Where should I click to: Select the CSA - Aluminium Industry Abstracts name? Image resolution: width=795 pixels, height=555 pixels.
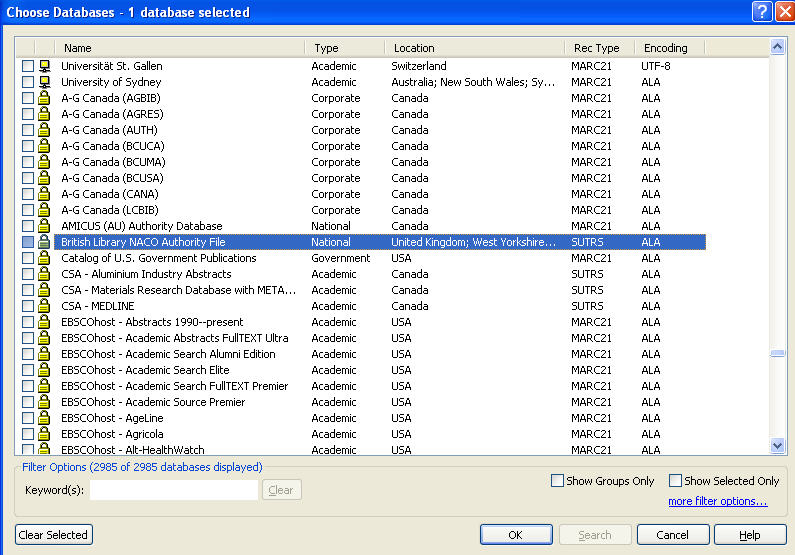146,274
